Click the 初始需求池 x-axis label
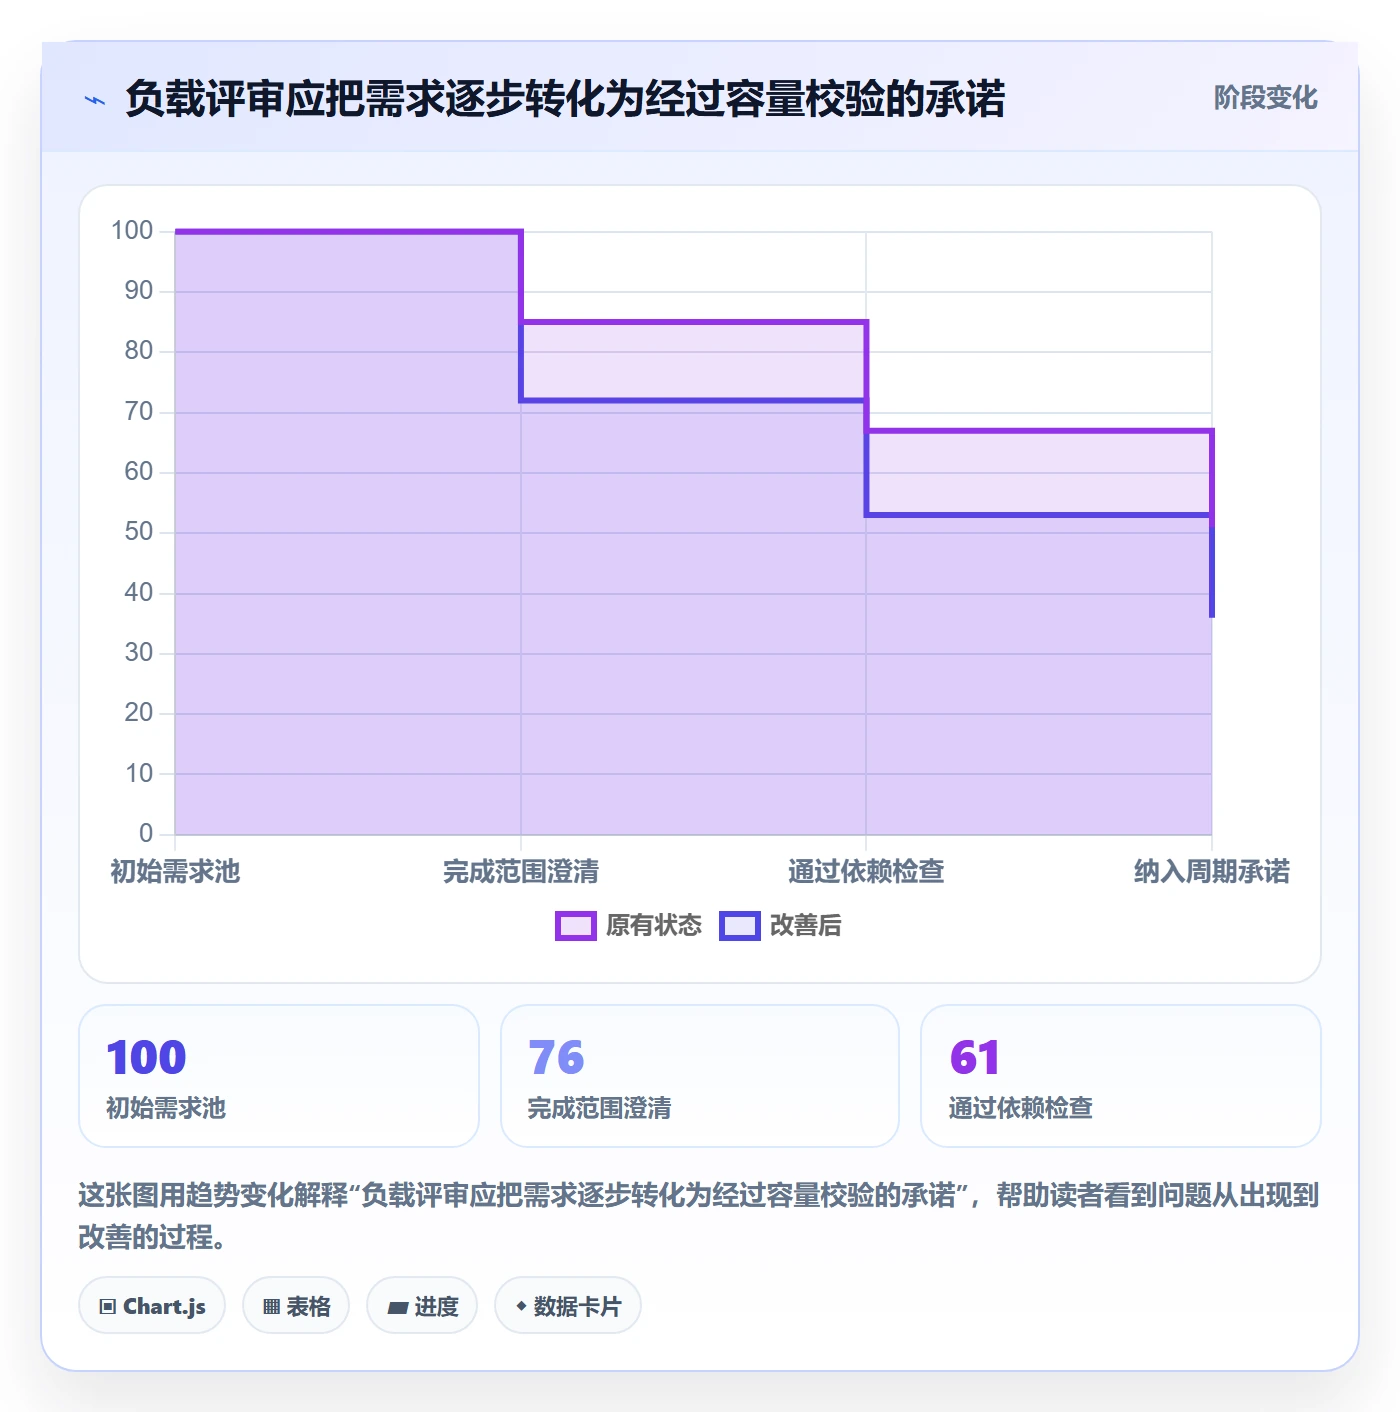 pyautogui.click(x=175, y=872)
